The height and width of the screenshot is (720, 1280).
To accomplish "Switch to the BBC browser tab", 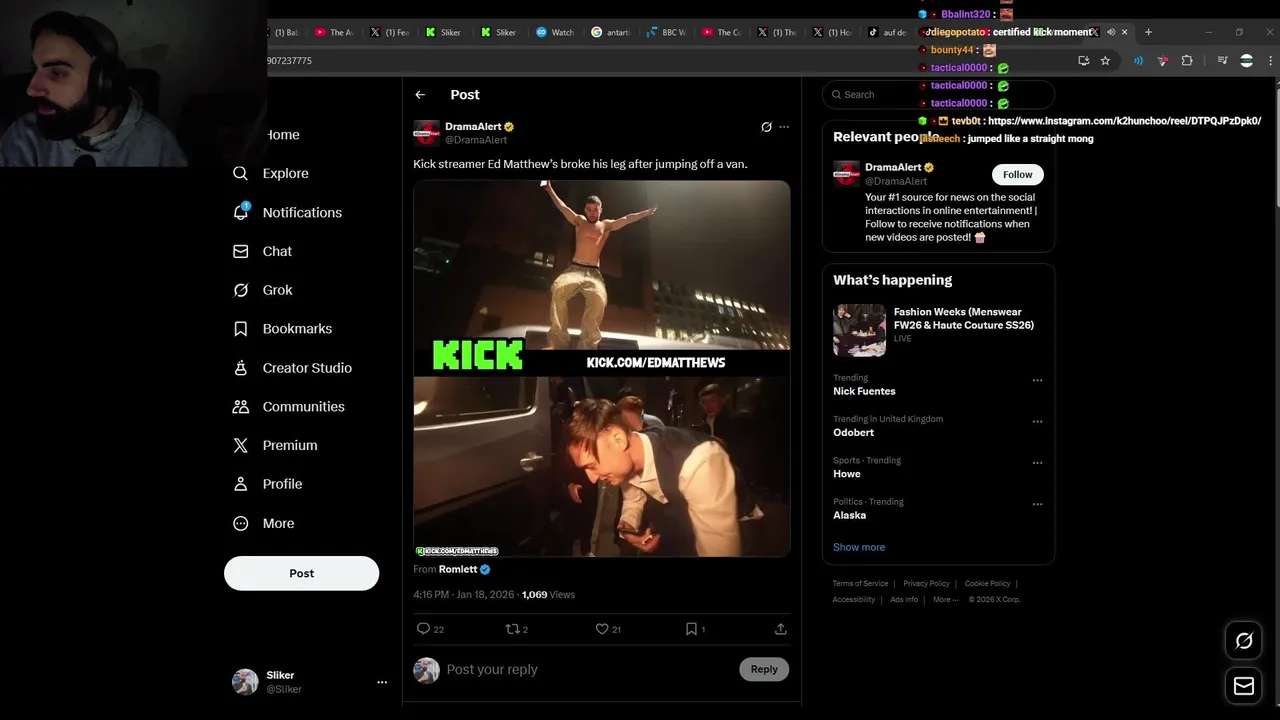I will point(667,32).
